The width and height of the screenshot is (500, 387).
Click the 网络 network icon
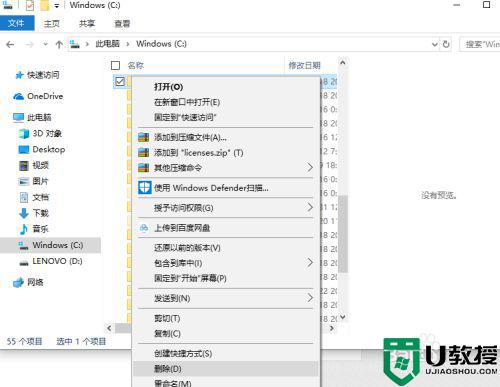(19, 283)
